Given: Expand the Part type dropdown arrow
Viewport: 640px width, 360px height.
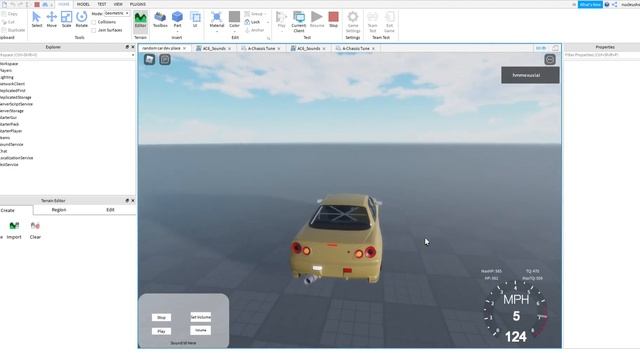Looking at the screenshot, I should 177,31.
